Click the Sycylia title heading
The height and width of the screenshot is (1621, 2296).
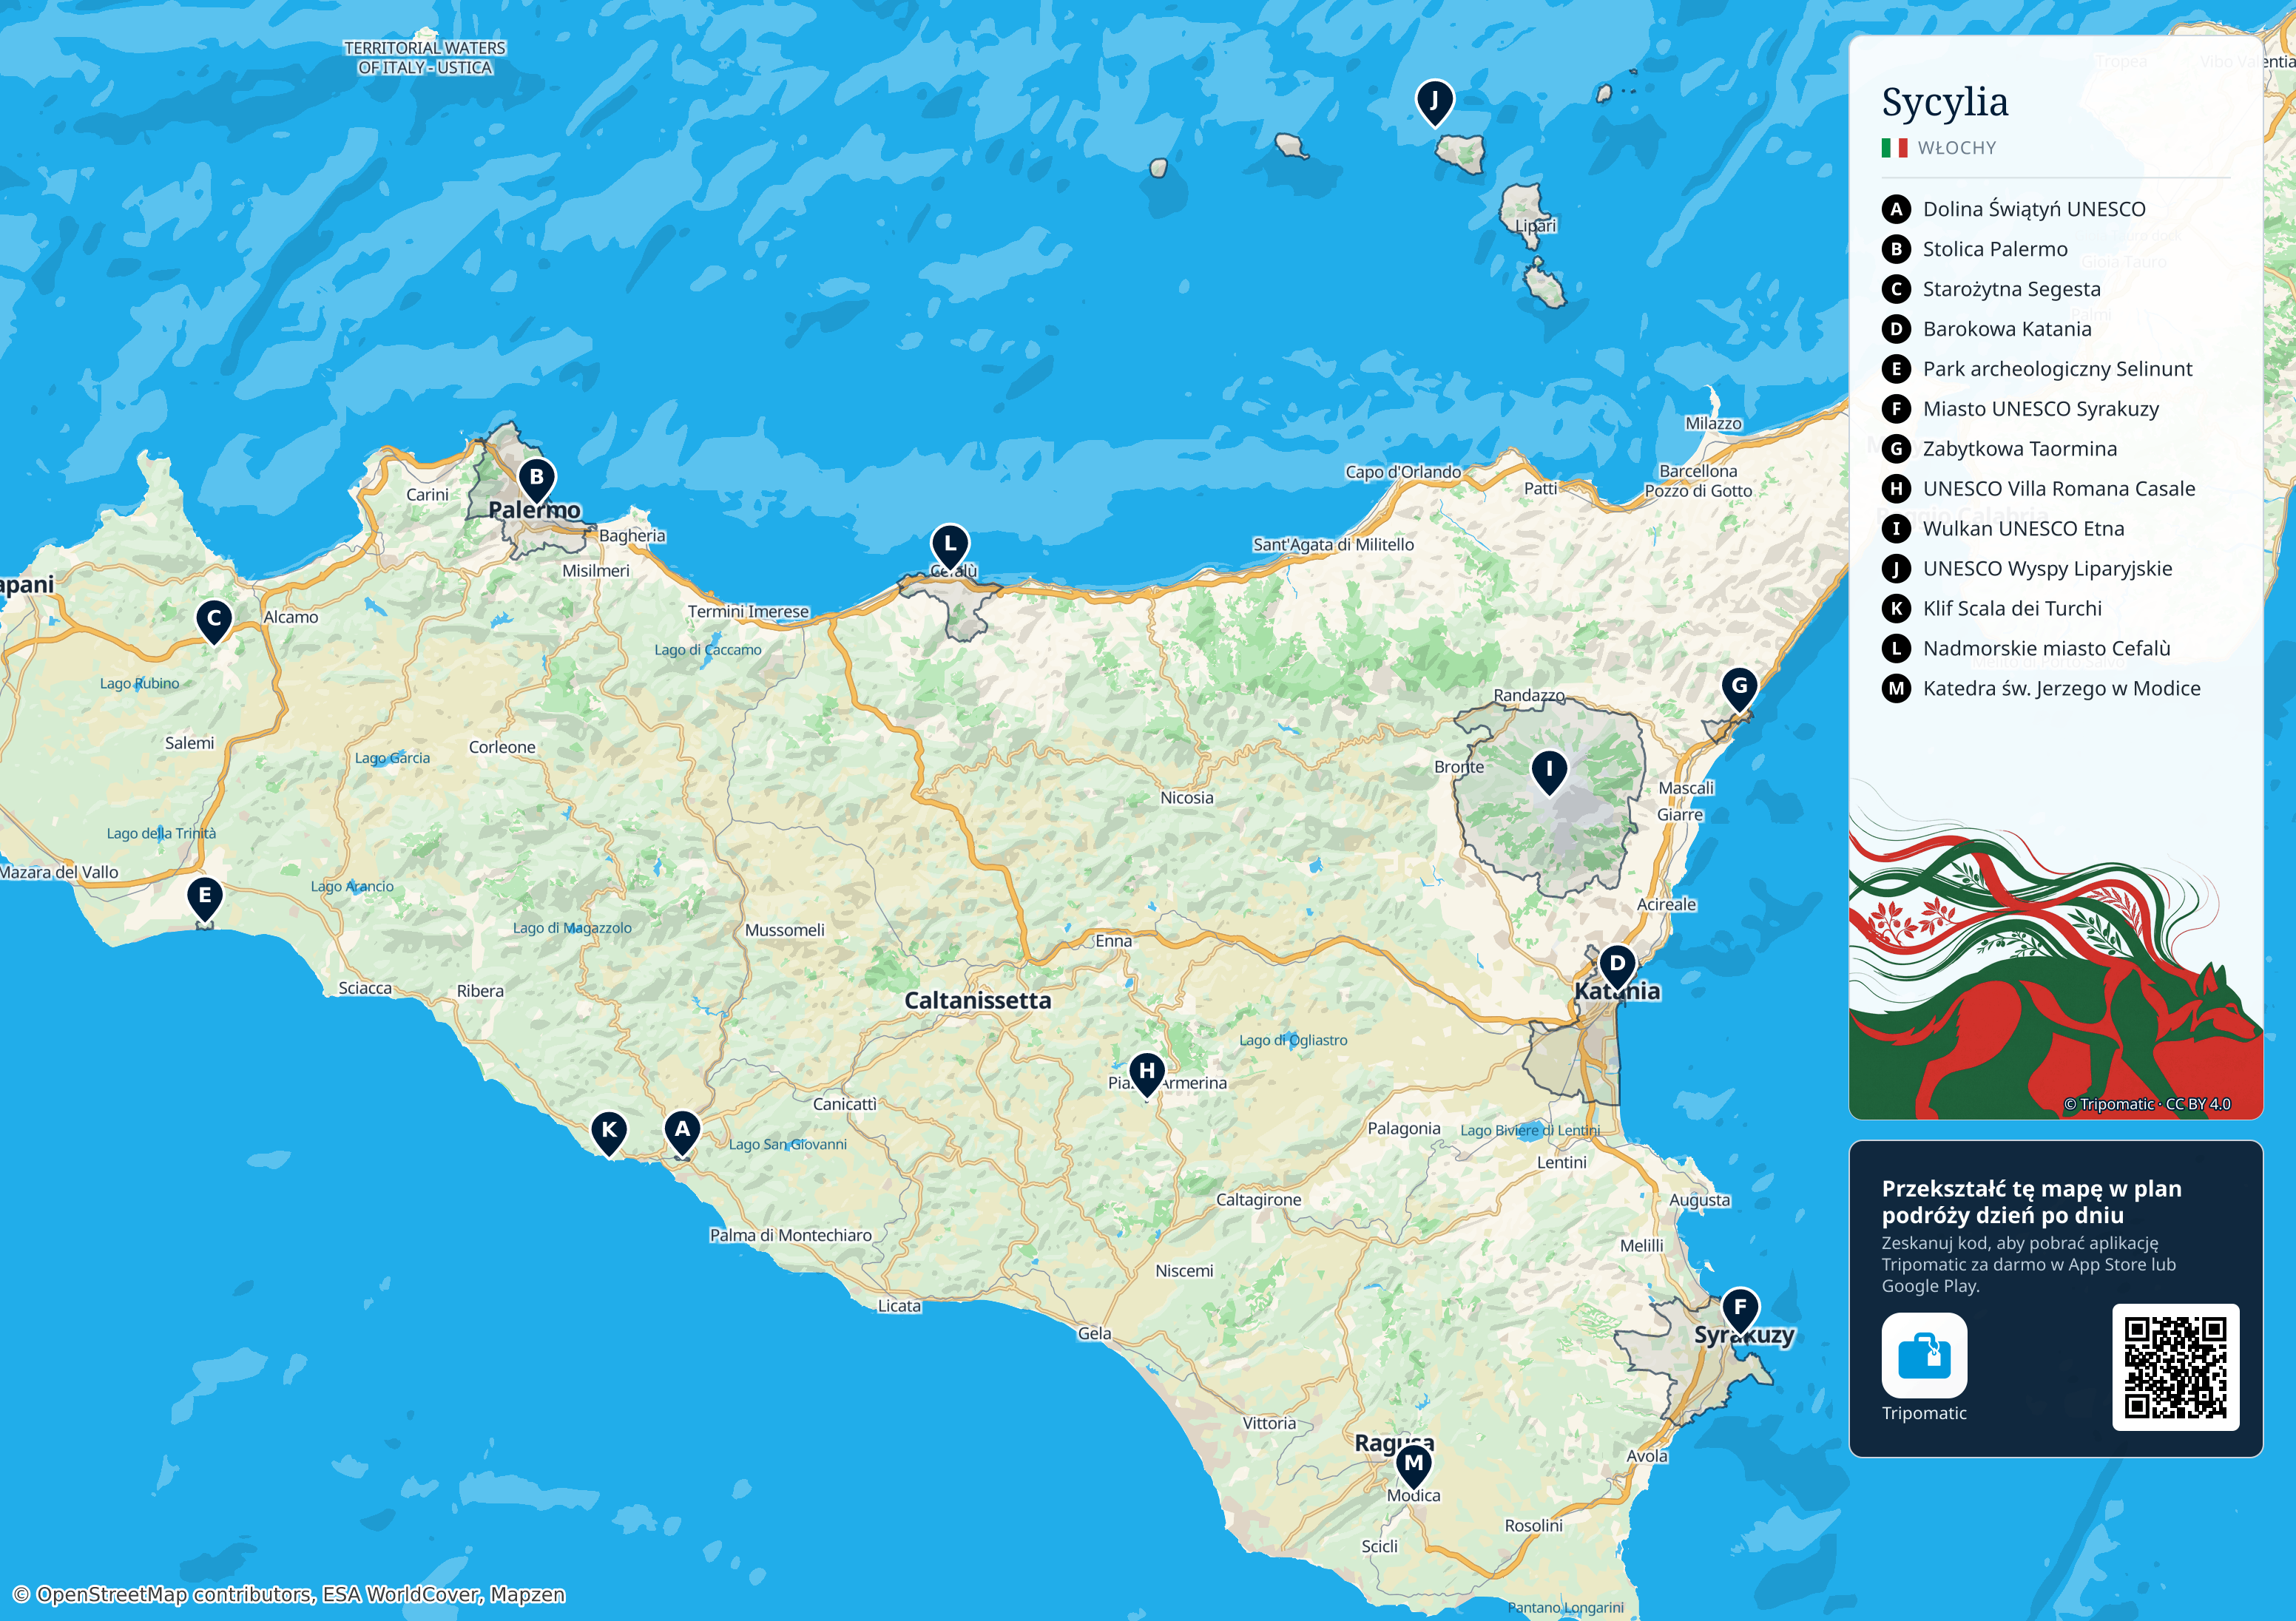click(x=1945, y=102)
